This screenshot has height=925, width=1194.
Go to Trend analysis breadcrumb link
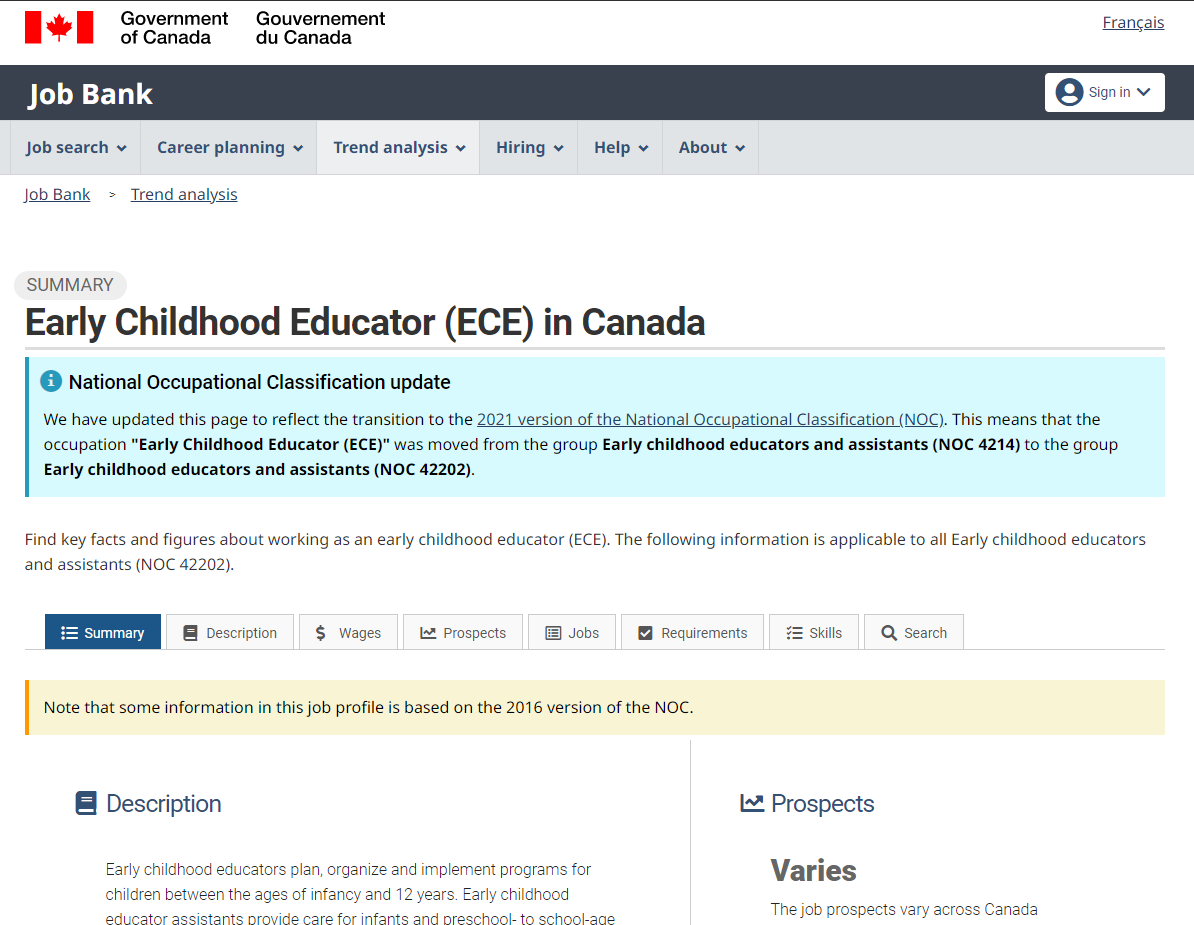[184, 195]
